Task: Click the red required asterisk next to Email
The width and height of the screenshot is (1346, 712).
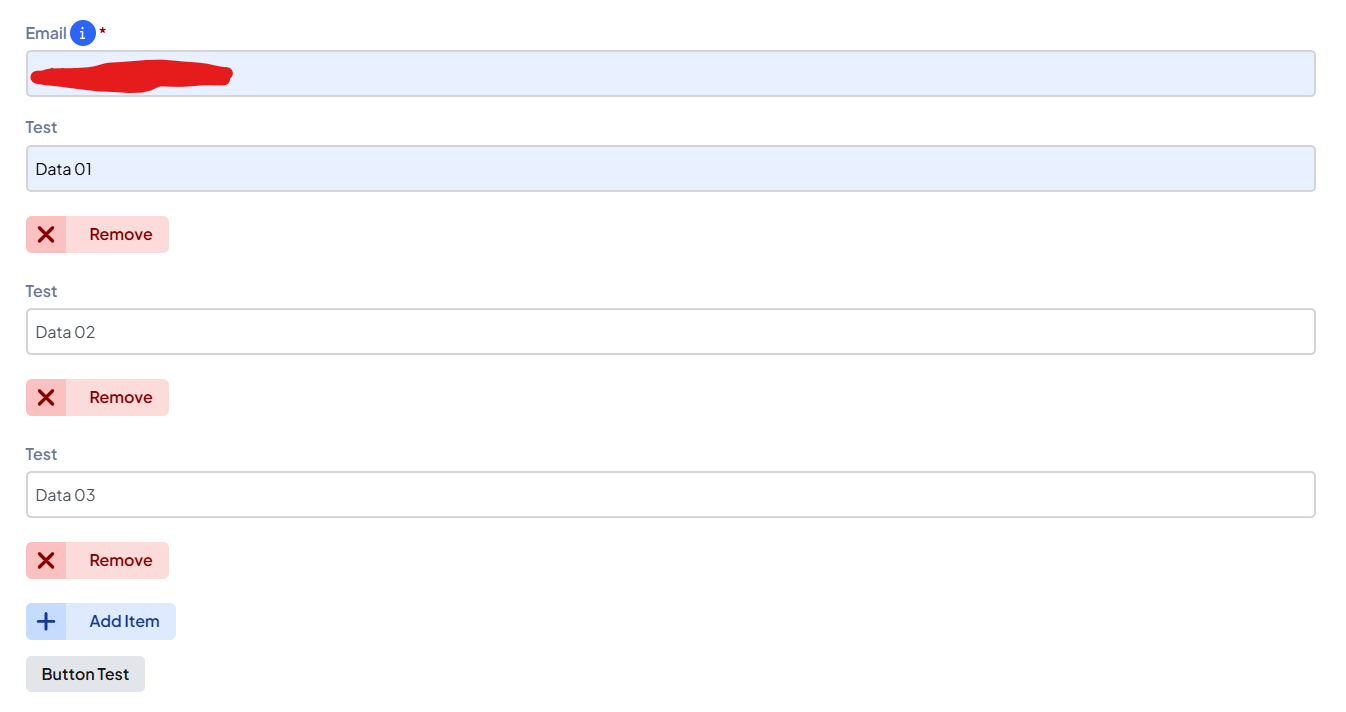Action: click(102, 33)
